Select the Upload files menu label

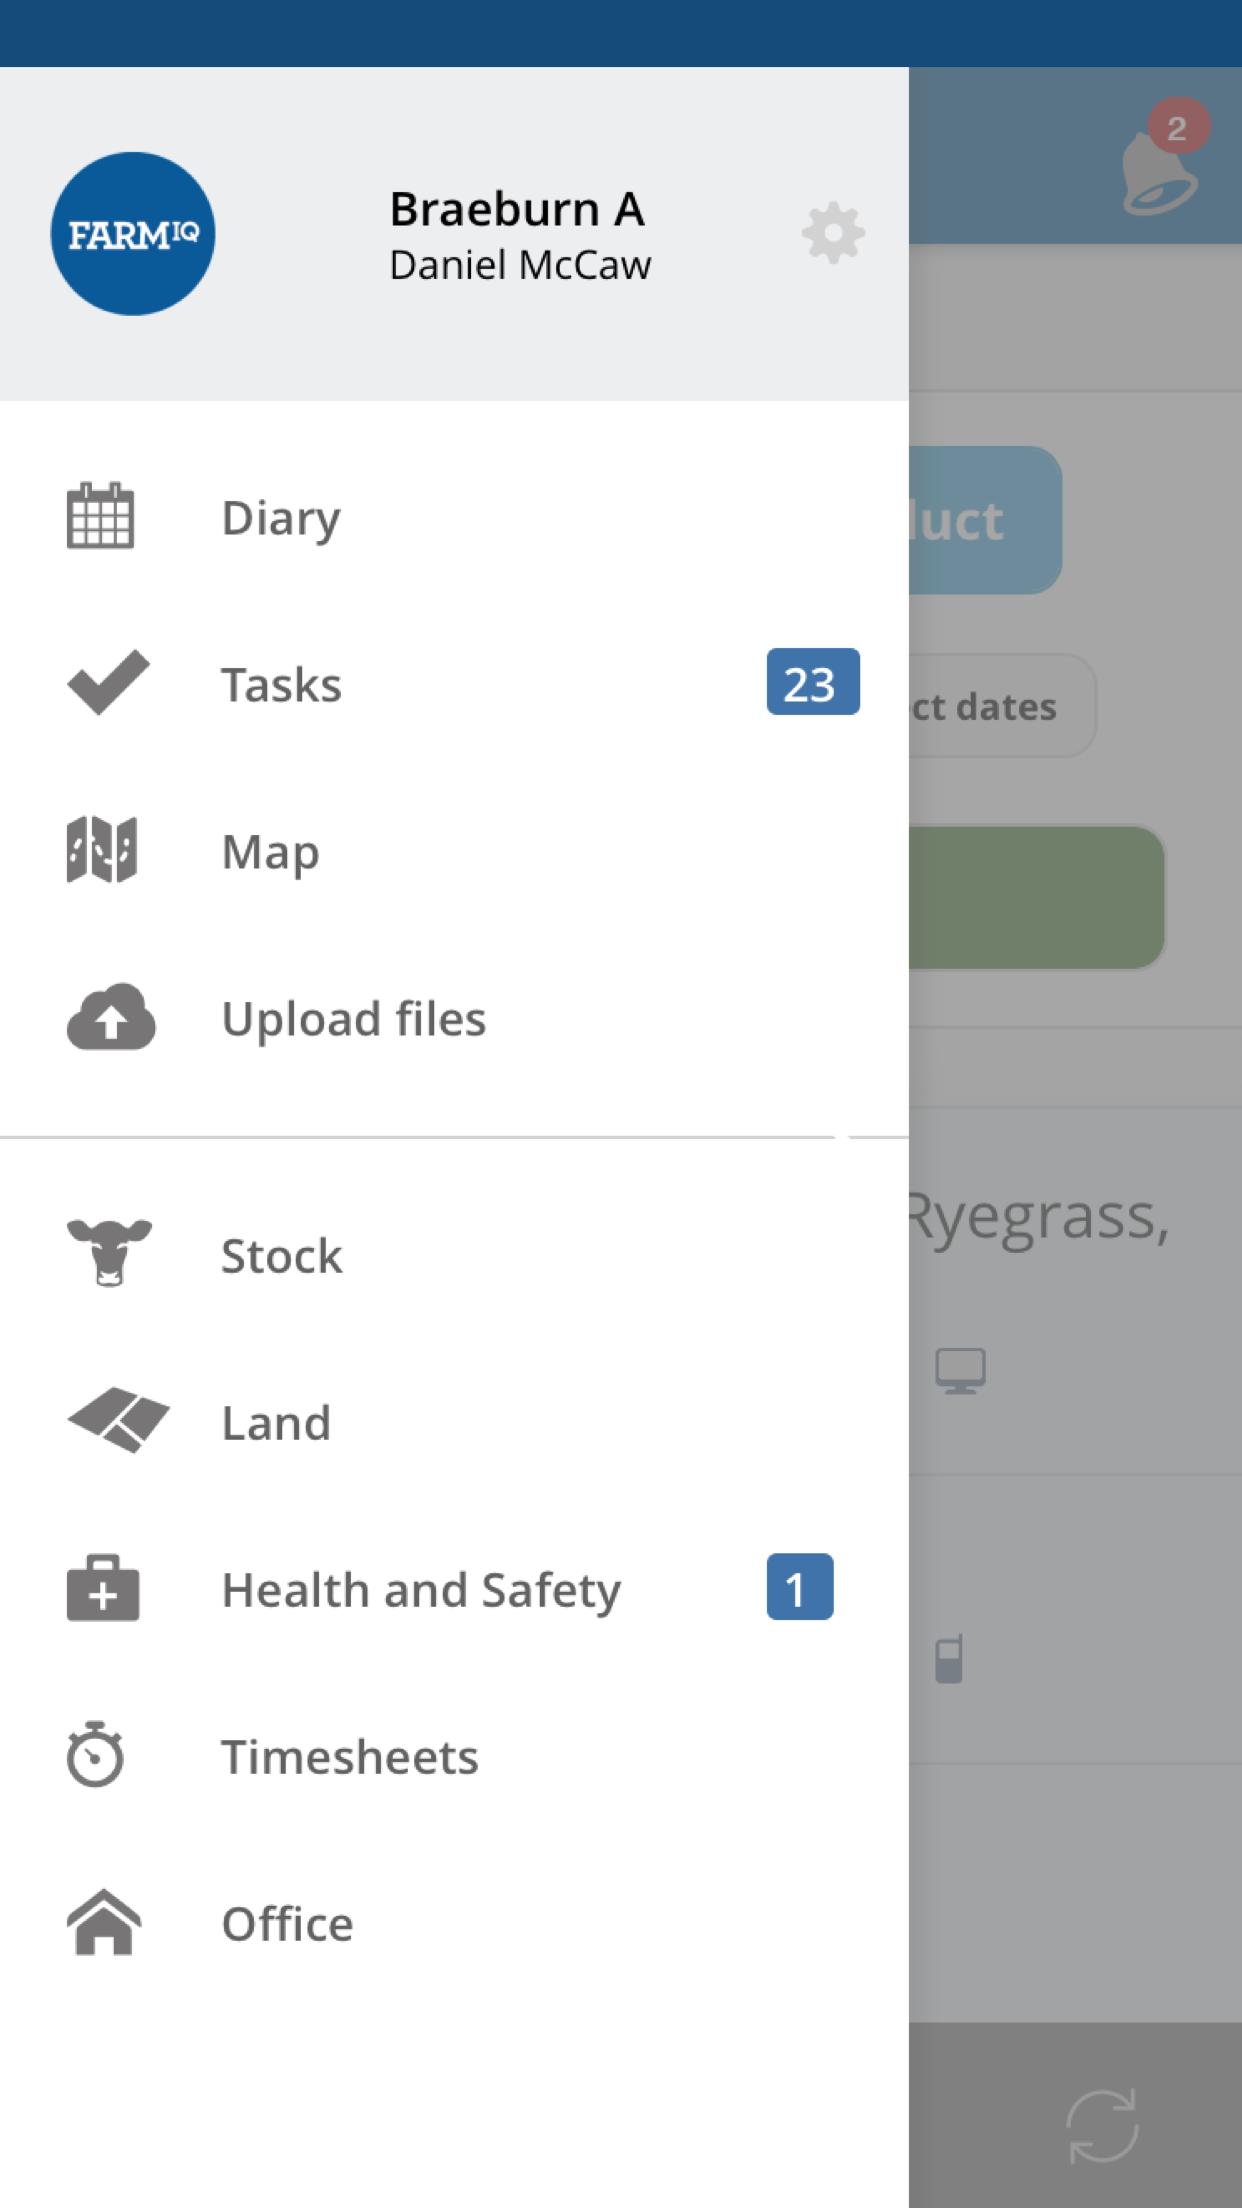tap(354, 1019)
